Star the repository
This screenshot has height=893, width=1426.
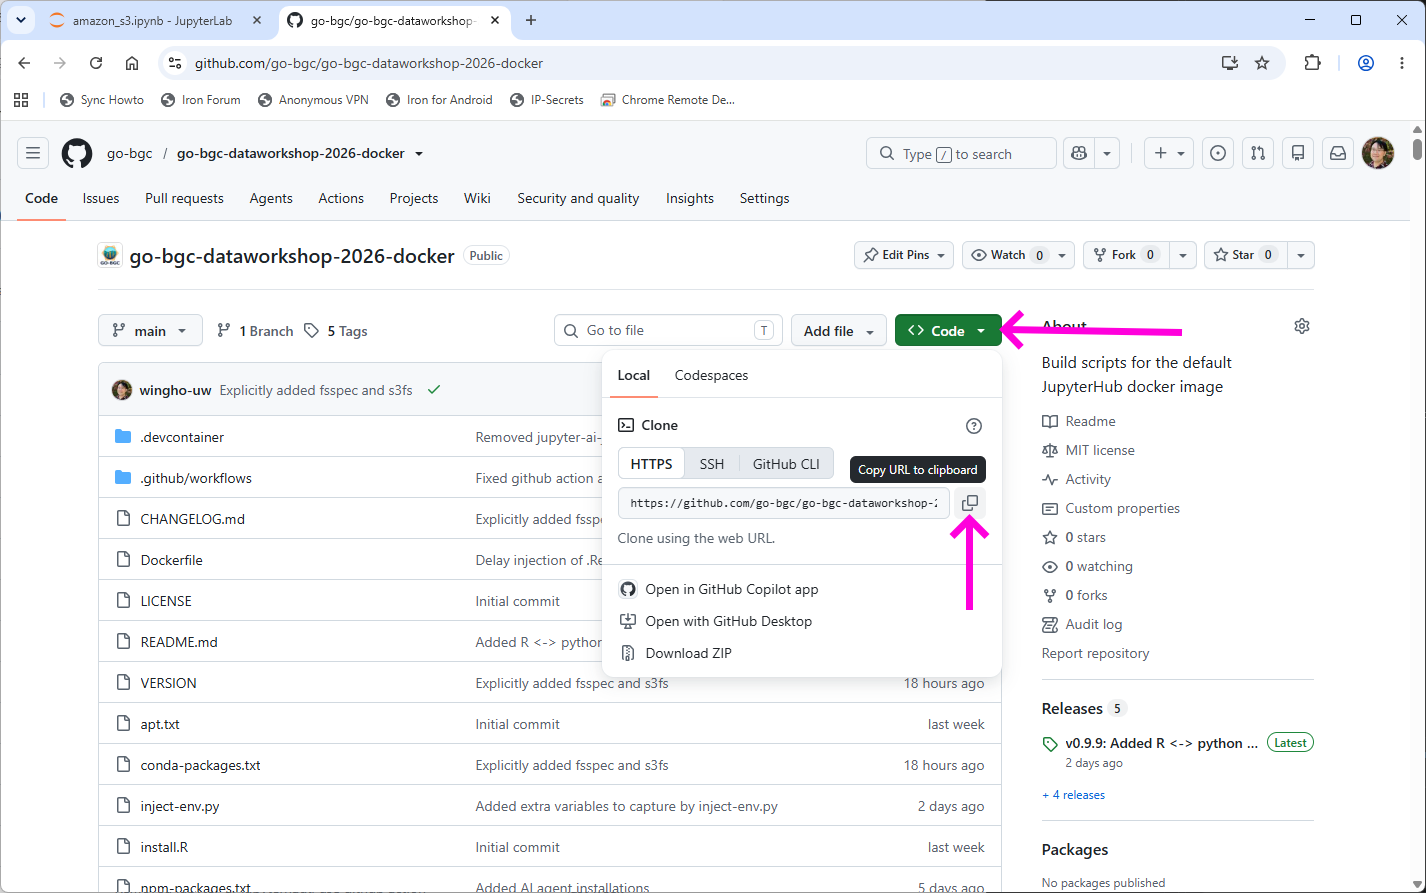pyautogui.click(x=1245, y=255)
